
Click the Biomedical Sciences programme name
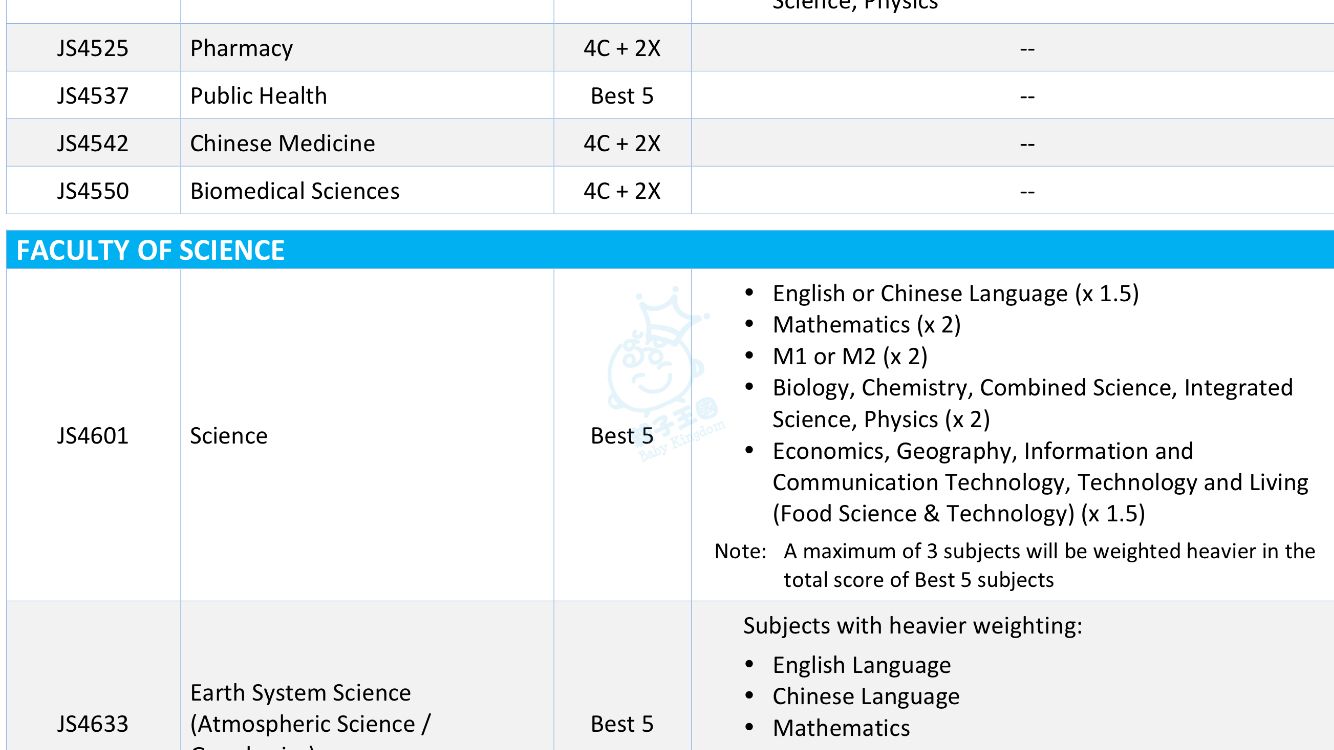[x=294, y=191]
